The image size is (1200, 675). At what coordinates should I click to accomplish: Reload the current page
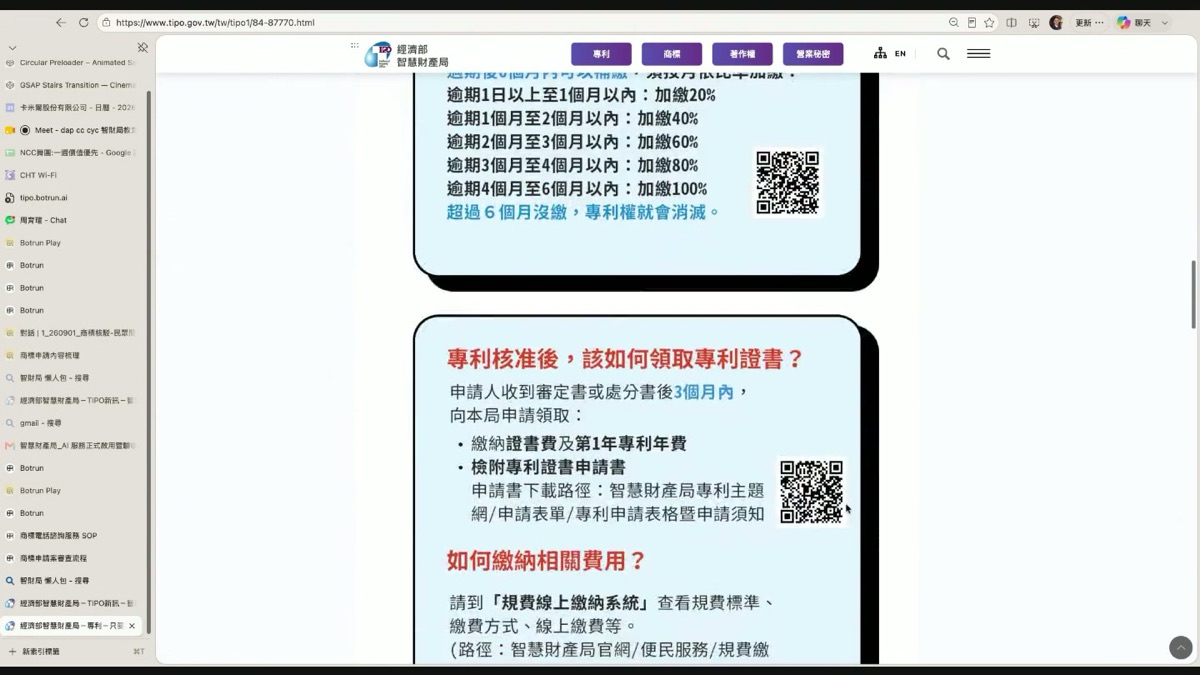[83, 22]
